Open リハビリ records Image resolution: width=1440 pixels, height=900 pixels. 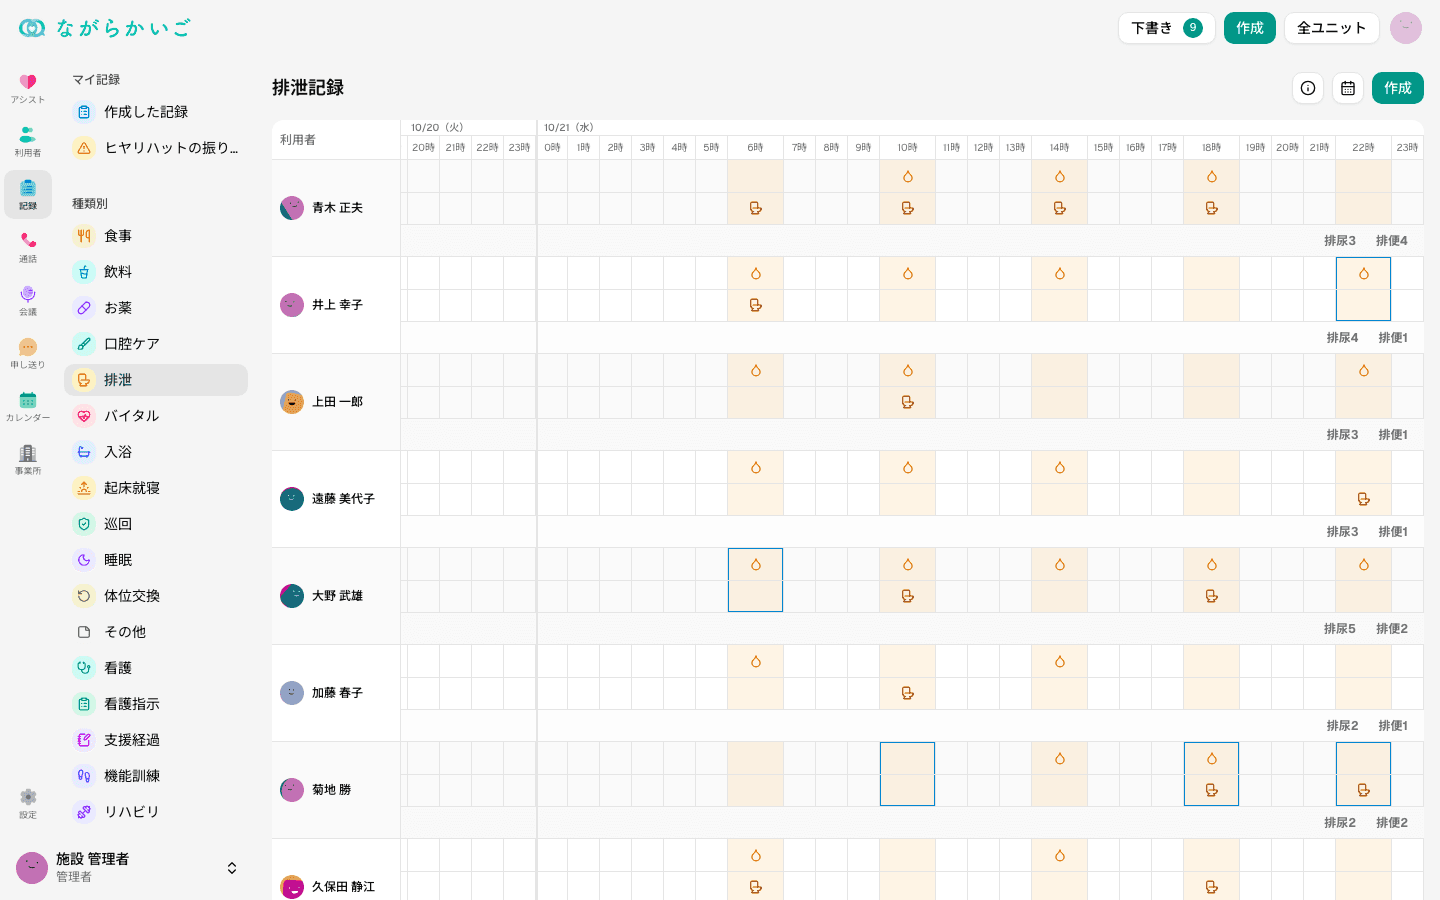[x=156, y=812]
